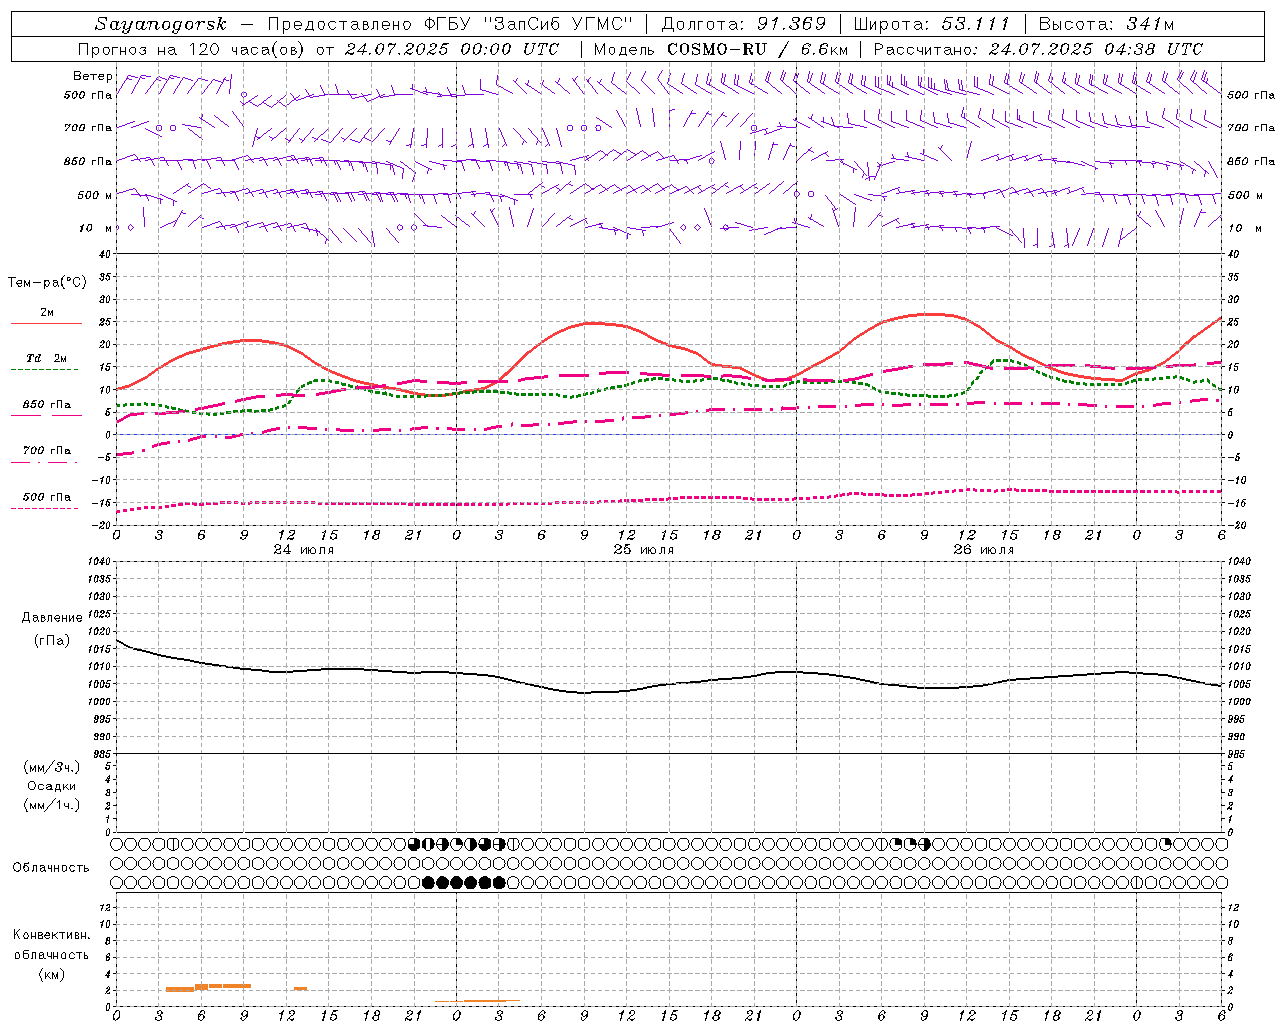Select the "Широта: 53.111" header value
Screen dimensions: 1280x1024
click(931, 24)
